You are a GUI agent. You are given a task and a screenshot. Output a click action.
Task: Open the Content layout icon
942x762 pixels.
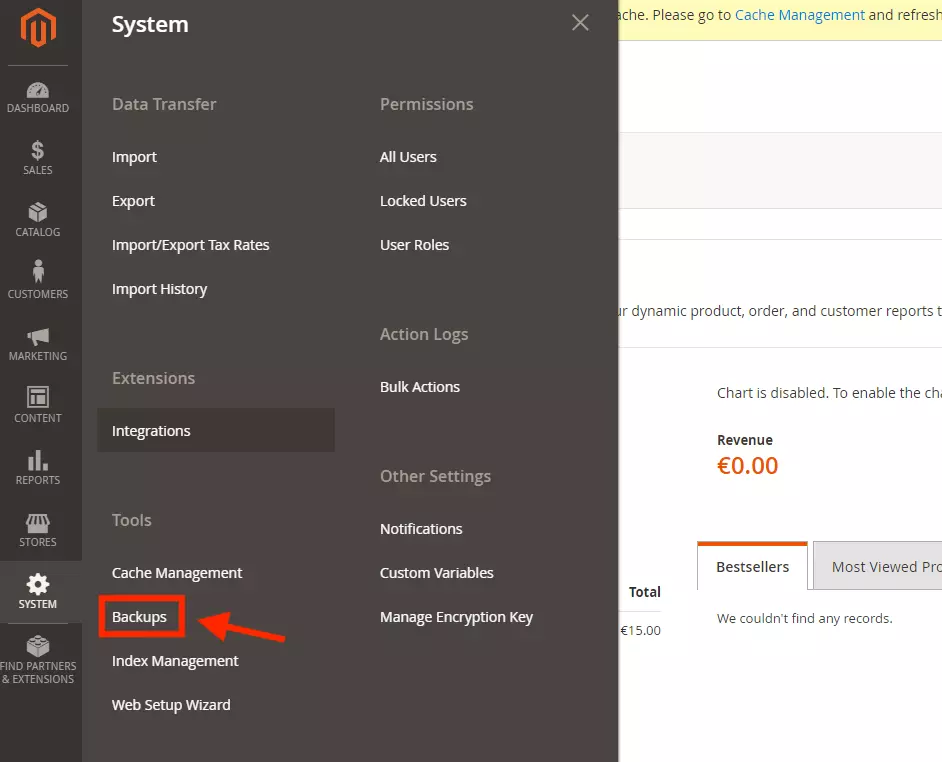[38, 398]
